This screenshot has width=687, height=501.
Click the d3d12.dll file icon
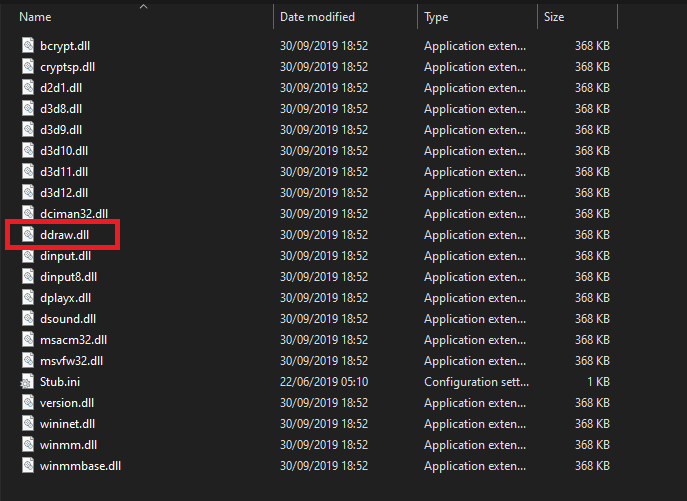coord(28,192)
